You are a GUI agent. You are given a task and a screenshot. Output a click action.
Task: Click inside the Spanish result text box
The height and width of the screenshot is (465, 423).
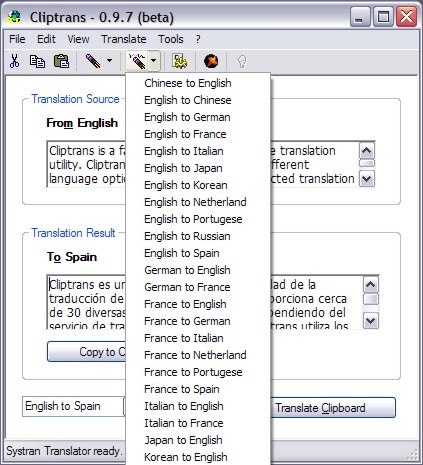pyautogui.click(x=86, y=302)
